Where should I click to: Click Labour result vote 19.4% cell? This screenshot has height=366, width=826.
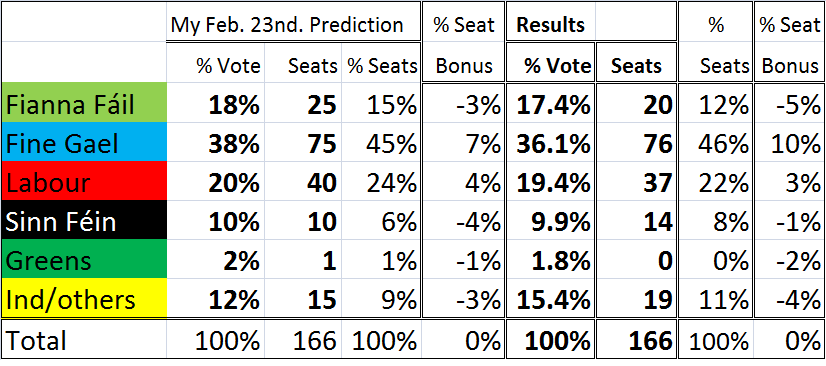point(551,180)
